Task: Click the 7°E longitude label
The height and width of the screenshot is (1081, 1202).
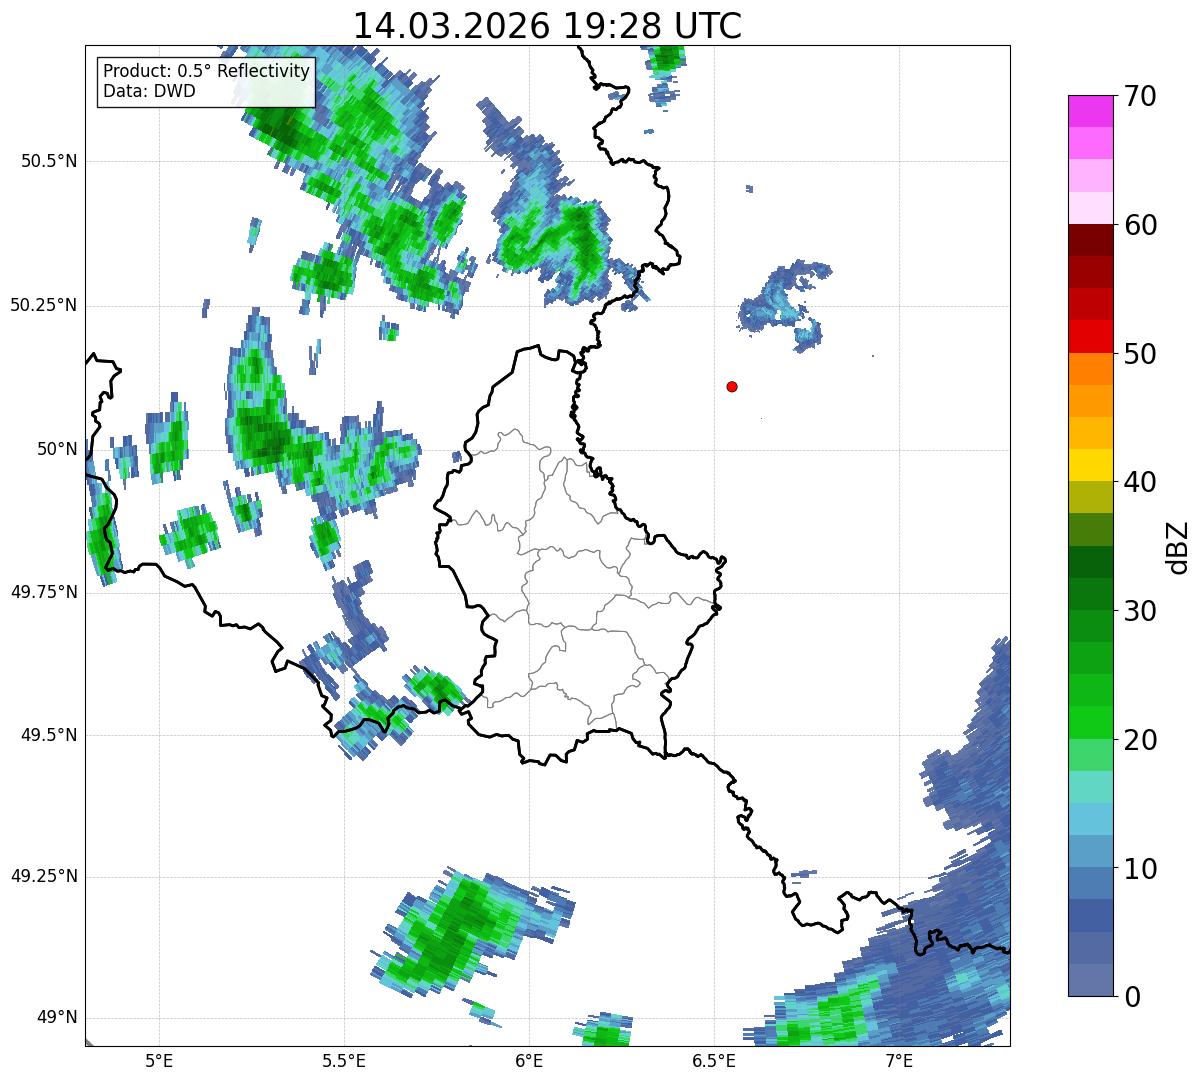Action: tap(899, 1060)
